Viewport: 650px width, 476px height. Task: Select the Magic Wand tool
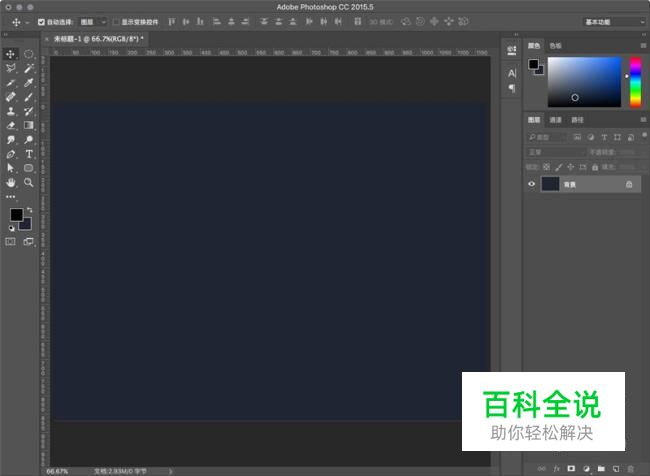(x=28, y=68)
